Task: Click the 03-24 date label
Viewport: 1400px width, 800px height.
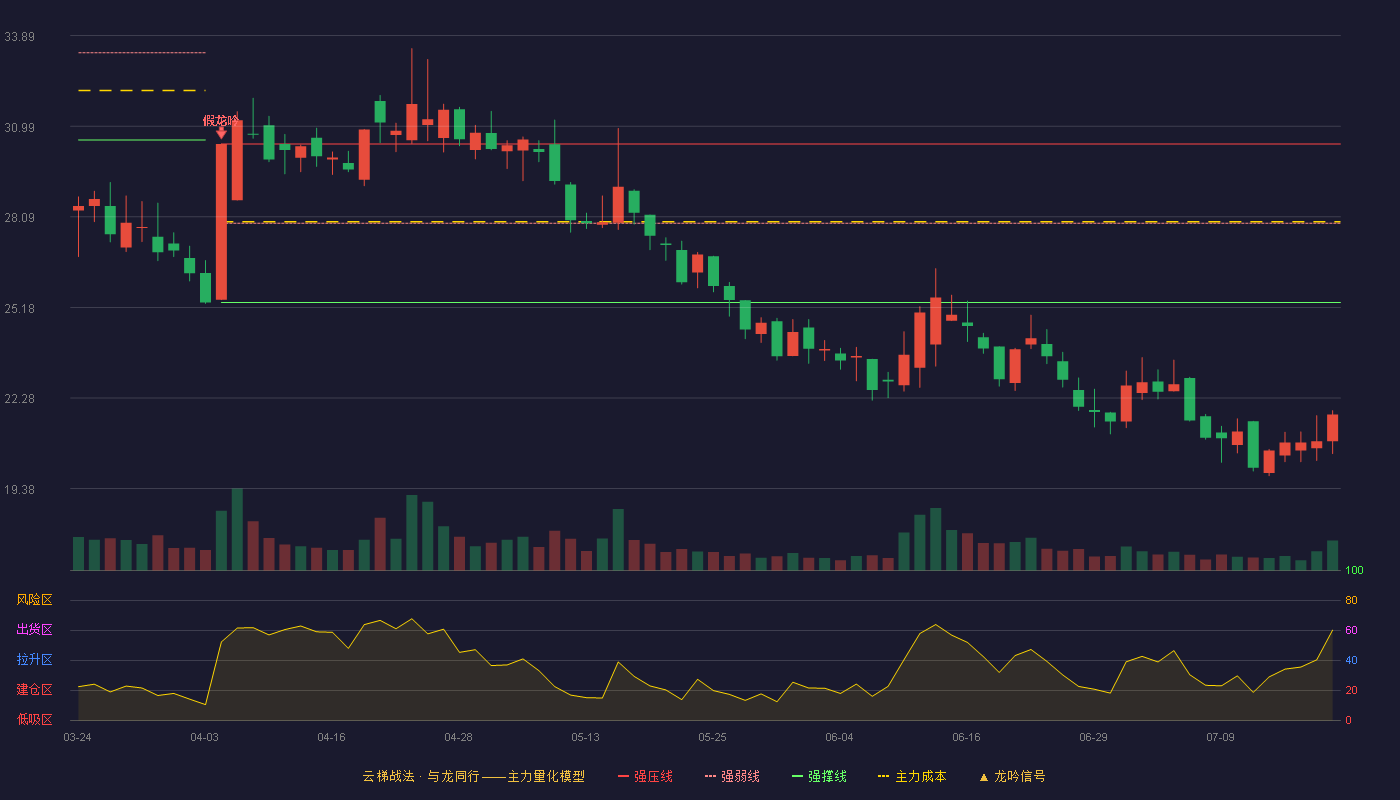Action: pos(77,737)
